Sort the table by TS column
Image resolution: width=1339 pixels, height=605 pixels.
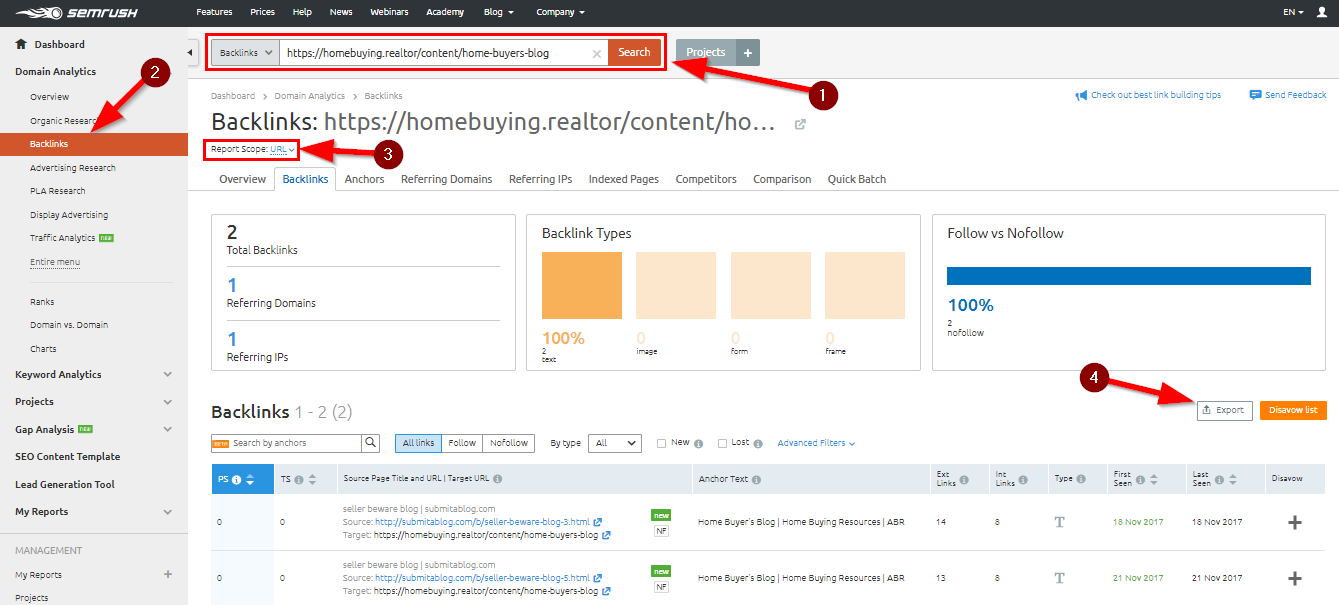pos(312,480)
